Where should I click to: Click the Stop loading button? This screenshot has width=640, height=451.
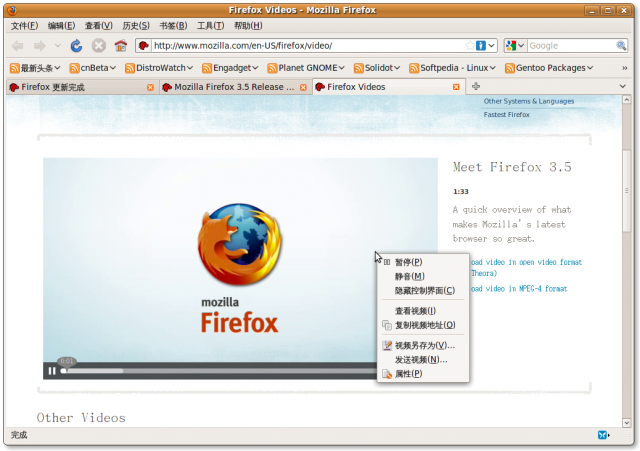pos(98,46)
